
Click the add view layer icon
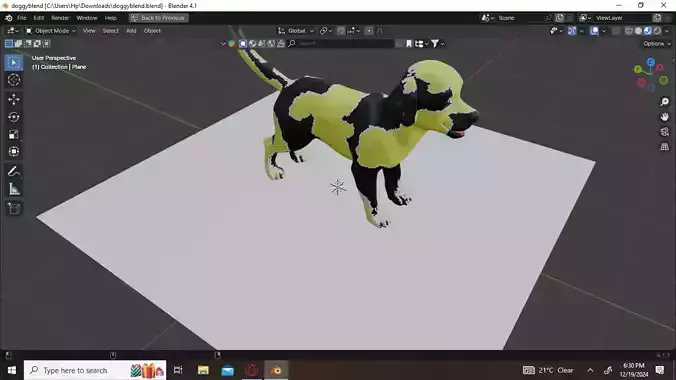[657, 18]
